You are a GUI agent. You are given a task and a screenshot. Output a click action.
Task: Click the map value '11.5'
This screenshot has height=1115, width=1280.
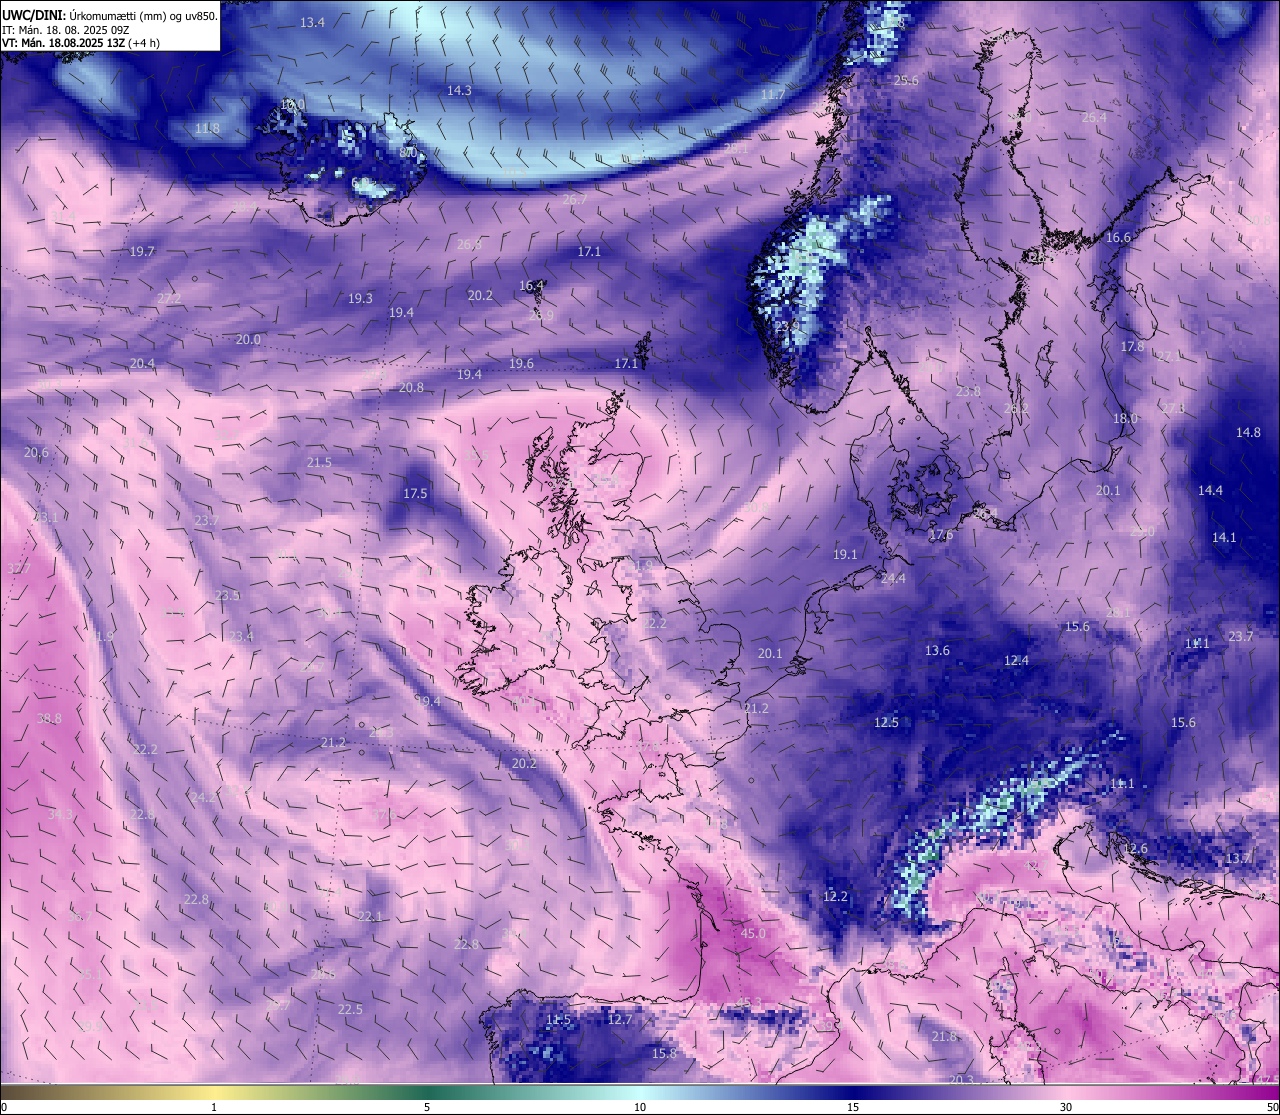558,1019
